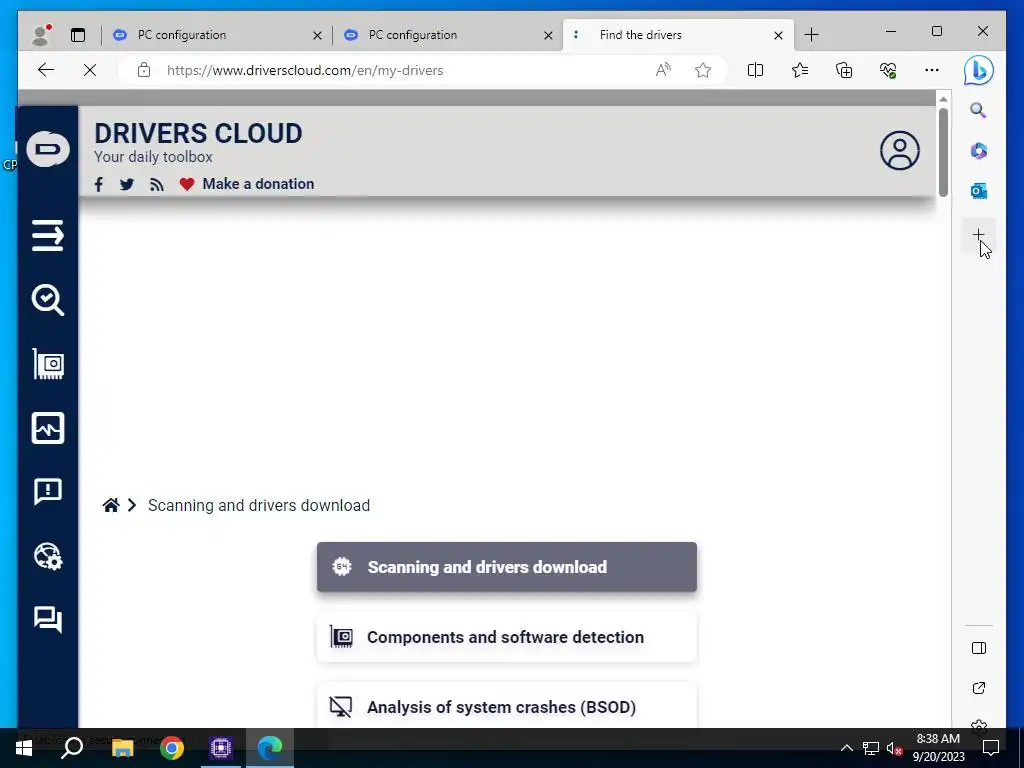This screenshot has width=1024, height=768.
Task: Toggle read aloud in address bar
Action: tap(663, 70)
